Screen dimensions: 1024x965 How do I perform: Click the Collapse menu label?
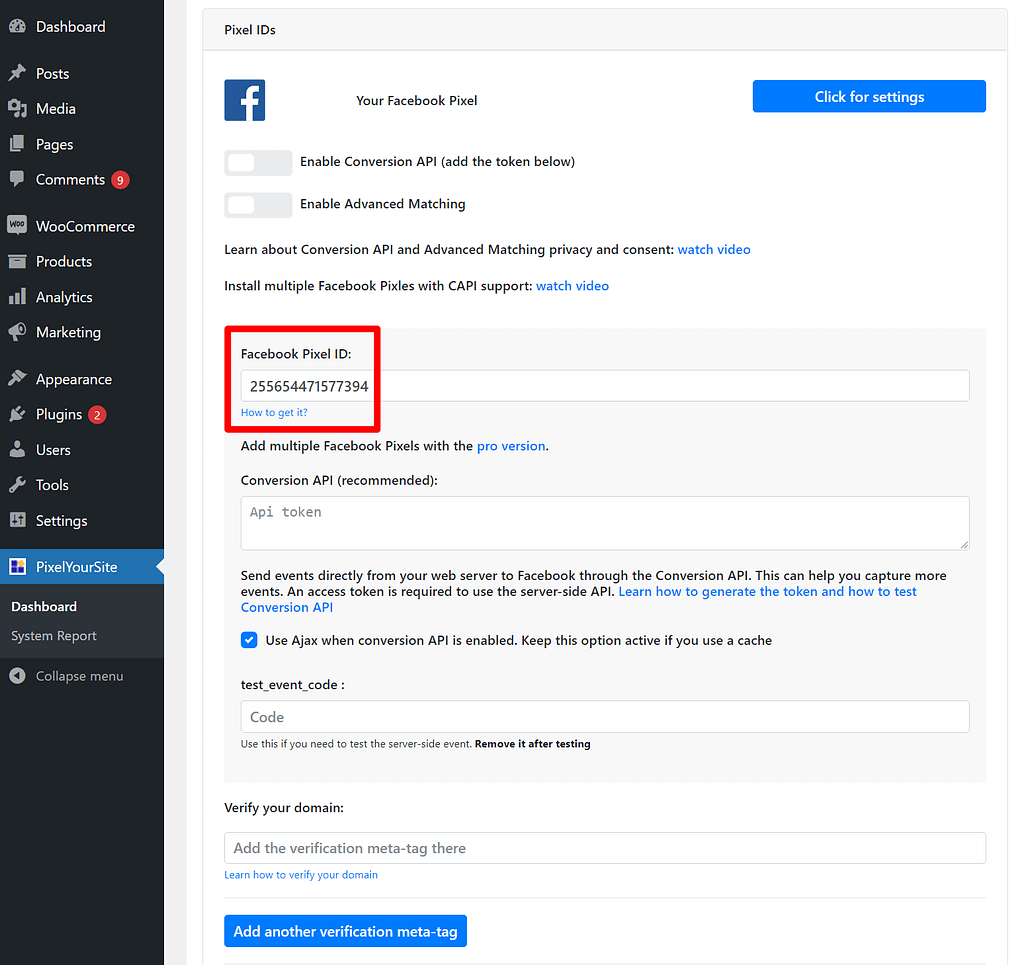(x=79, y=676)
